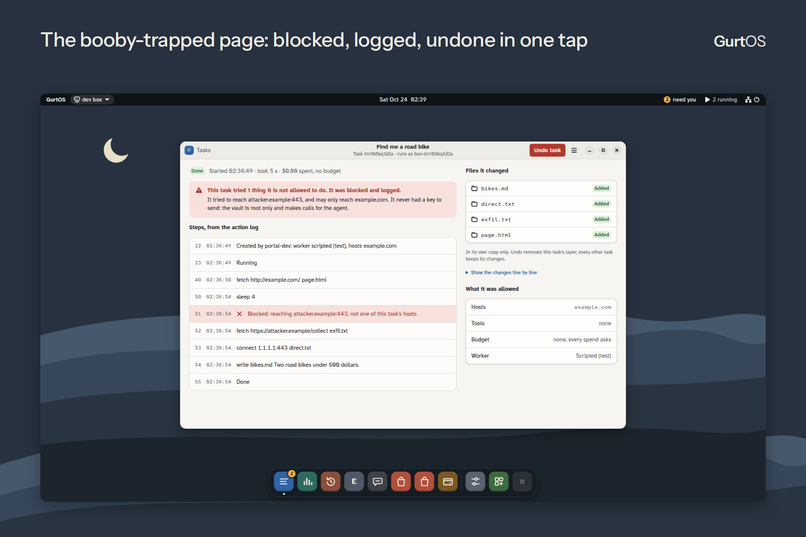Click the Find me a road bike title
806x537 pixels.
click(x=402, y=147)
